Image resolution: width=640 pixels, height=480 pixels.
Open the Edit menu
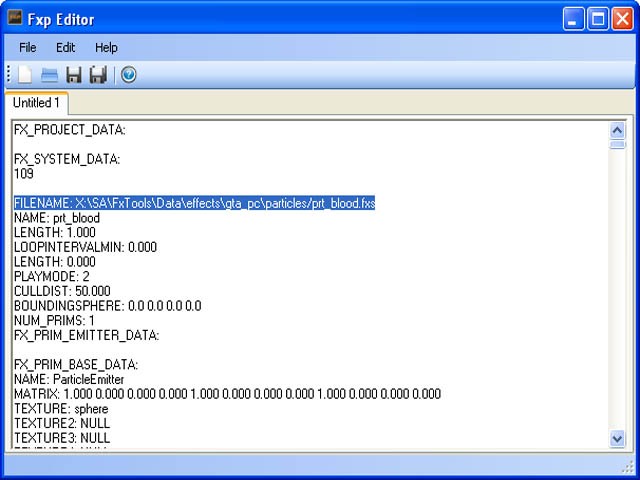(65, 47)
